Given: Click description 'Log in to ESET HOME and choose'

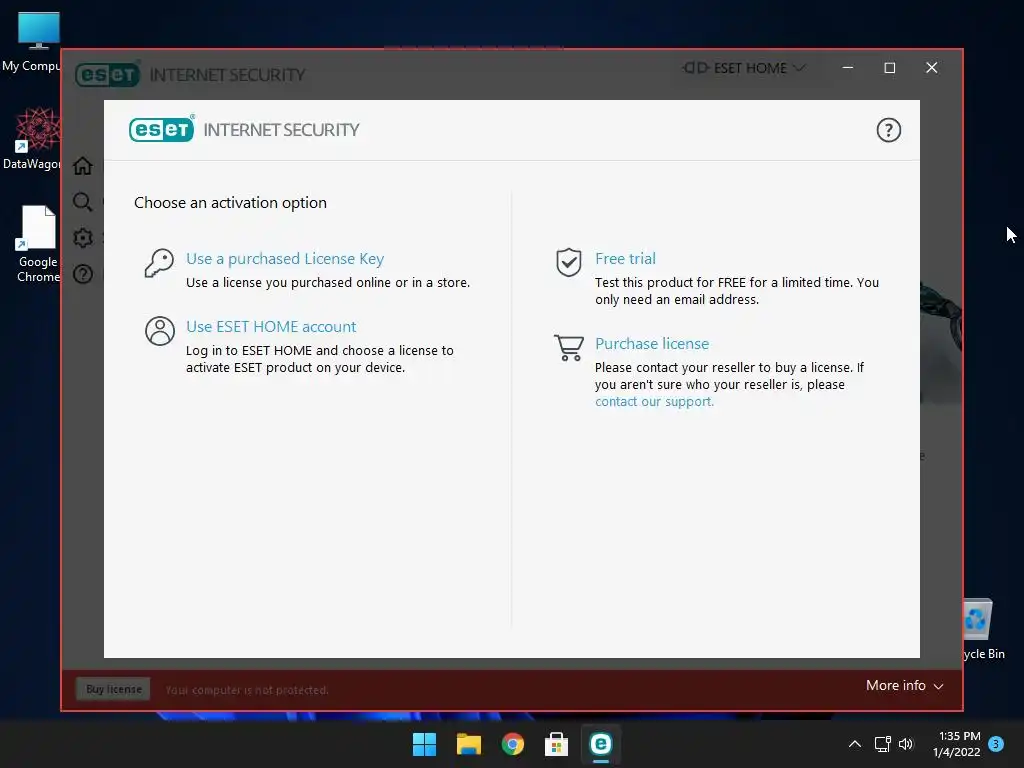Looking at the screenshot, I should [x=319, y=359].
